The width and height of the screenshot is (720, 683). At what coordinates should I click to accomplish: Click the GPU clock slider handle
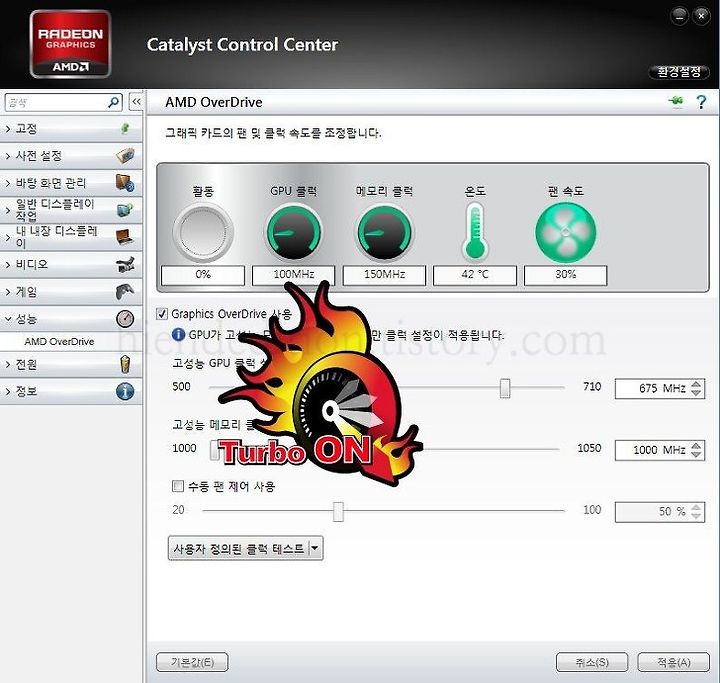[505, 388]
